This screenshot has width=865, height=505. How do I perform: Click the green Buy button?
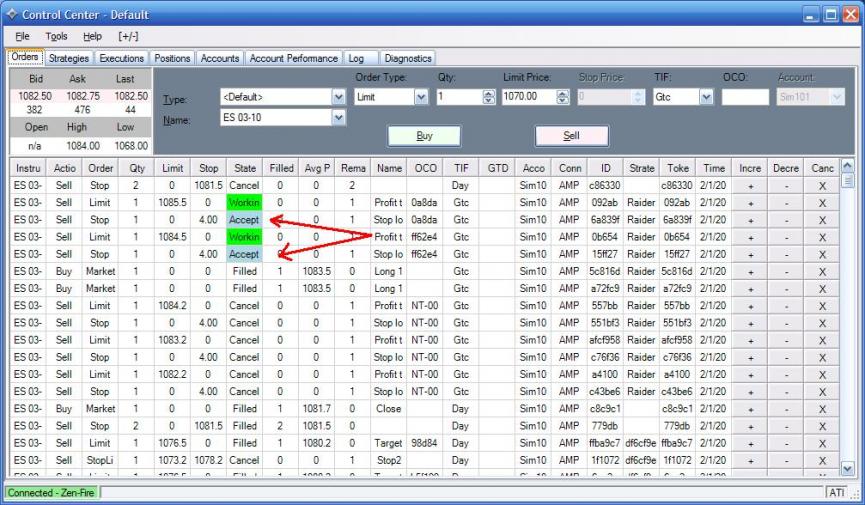tap(424, 136)
